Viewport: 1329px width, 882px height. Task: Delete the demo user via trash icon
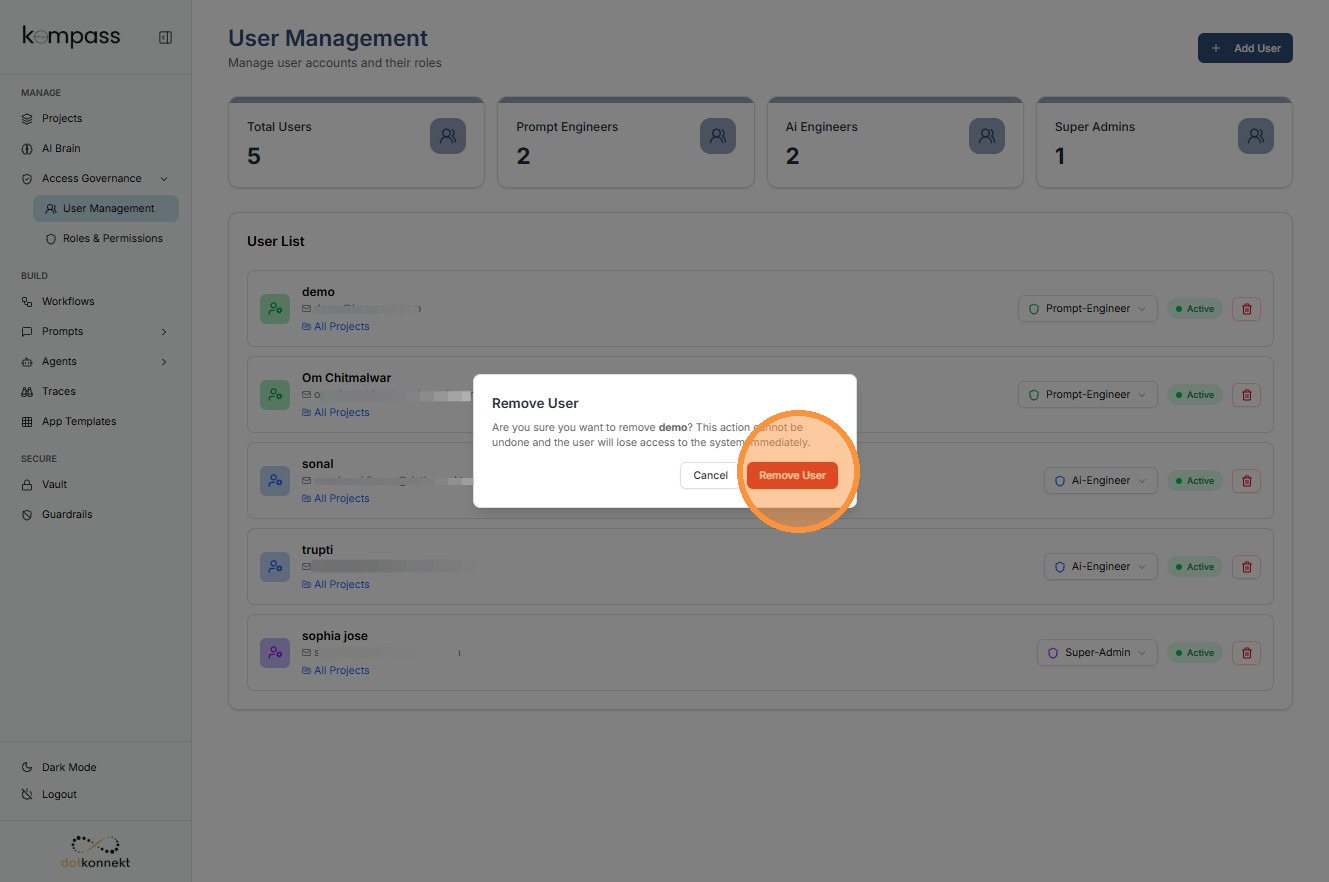click(x=1246, y=308)
